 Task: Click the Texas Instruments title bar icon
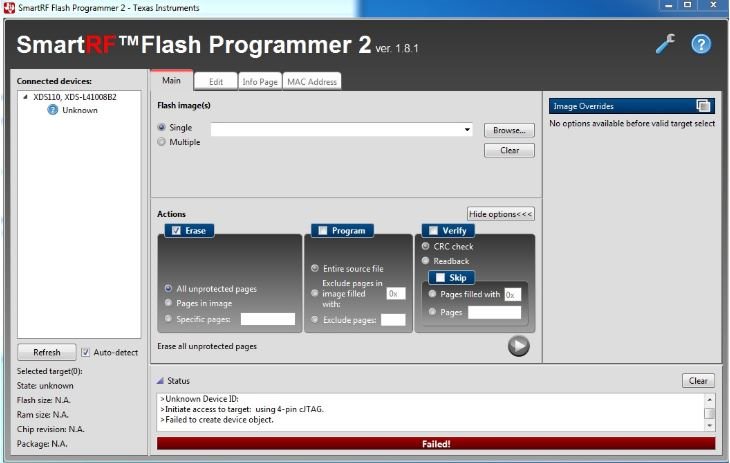[9, 7]
